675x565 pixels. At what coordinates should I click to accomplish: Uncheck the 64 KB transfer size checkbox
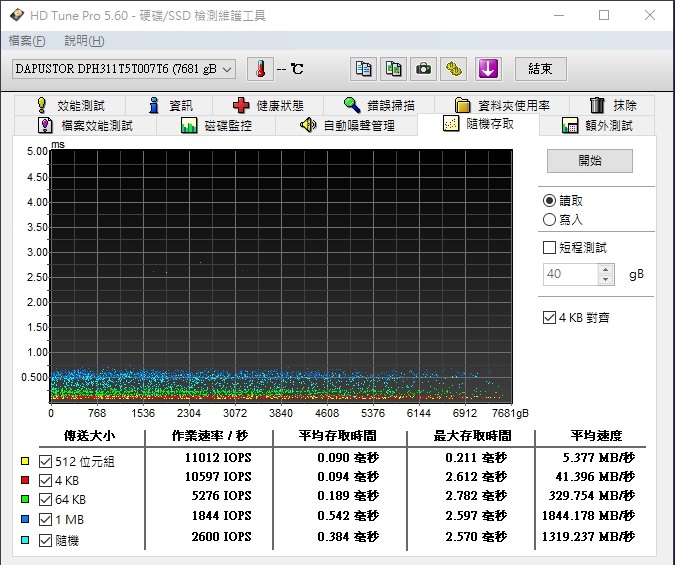point(45,500)
